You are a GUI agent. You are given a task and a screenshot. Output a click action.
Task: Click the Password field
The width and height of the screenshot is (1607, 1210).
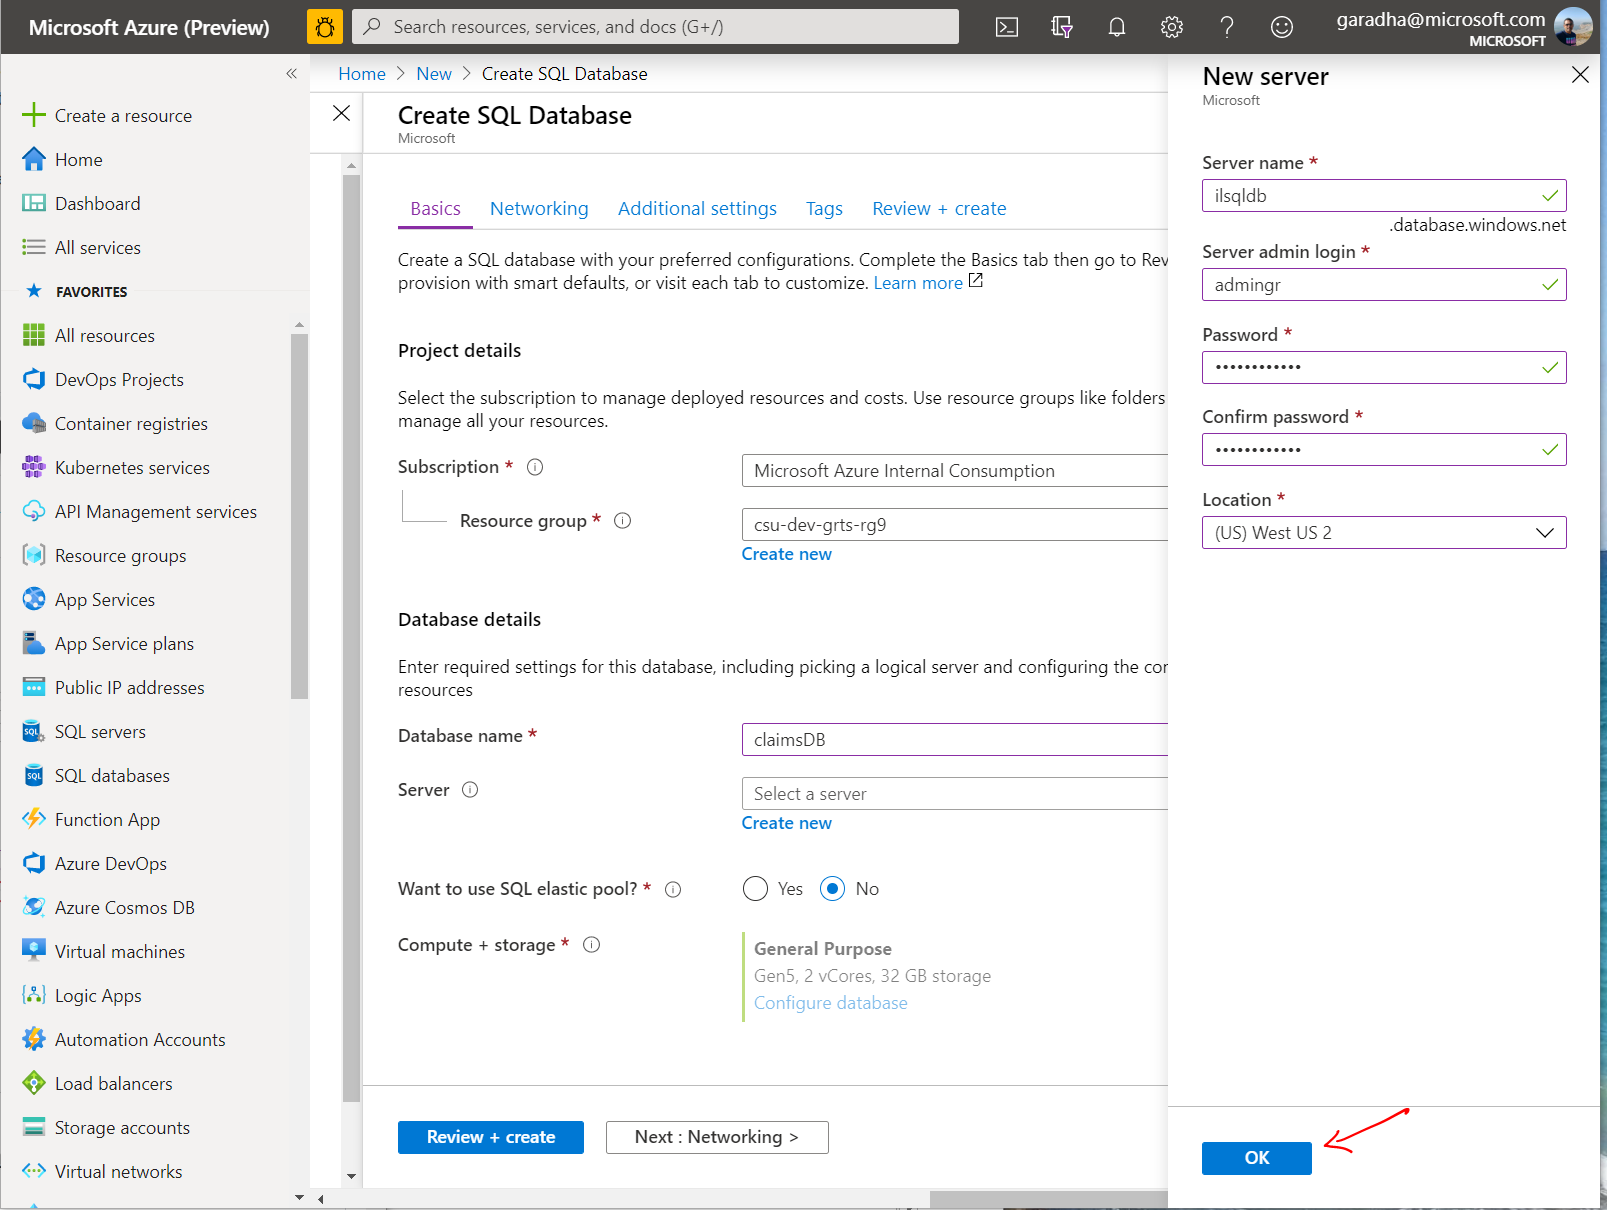coord(1384,368)
